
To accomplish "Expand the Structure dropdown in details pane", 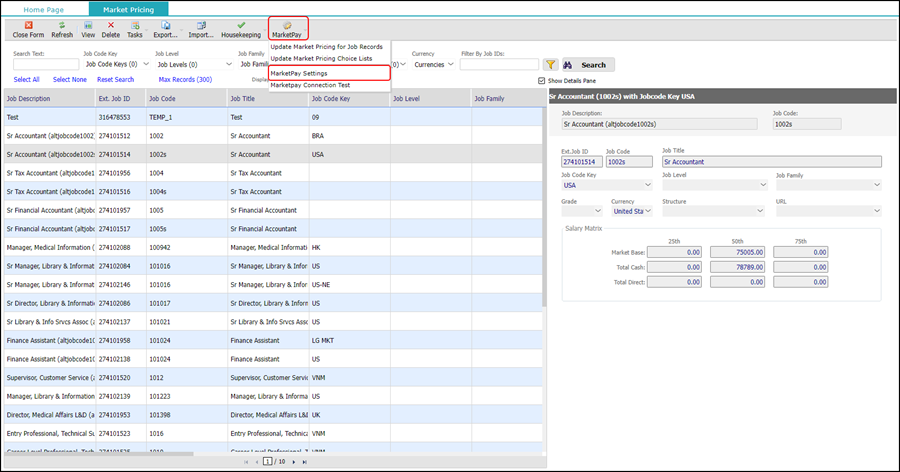I will coord(759,211).
